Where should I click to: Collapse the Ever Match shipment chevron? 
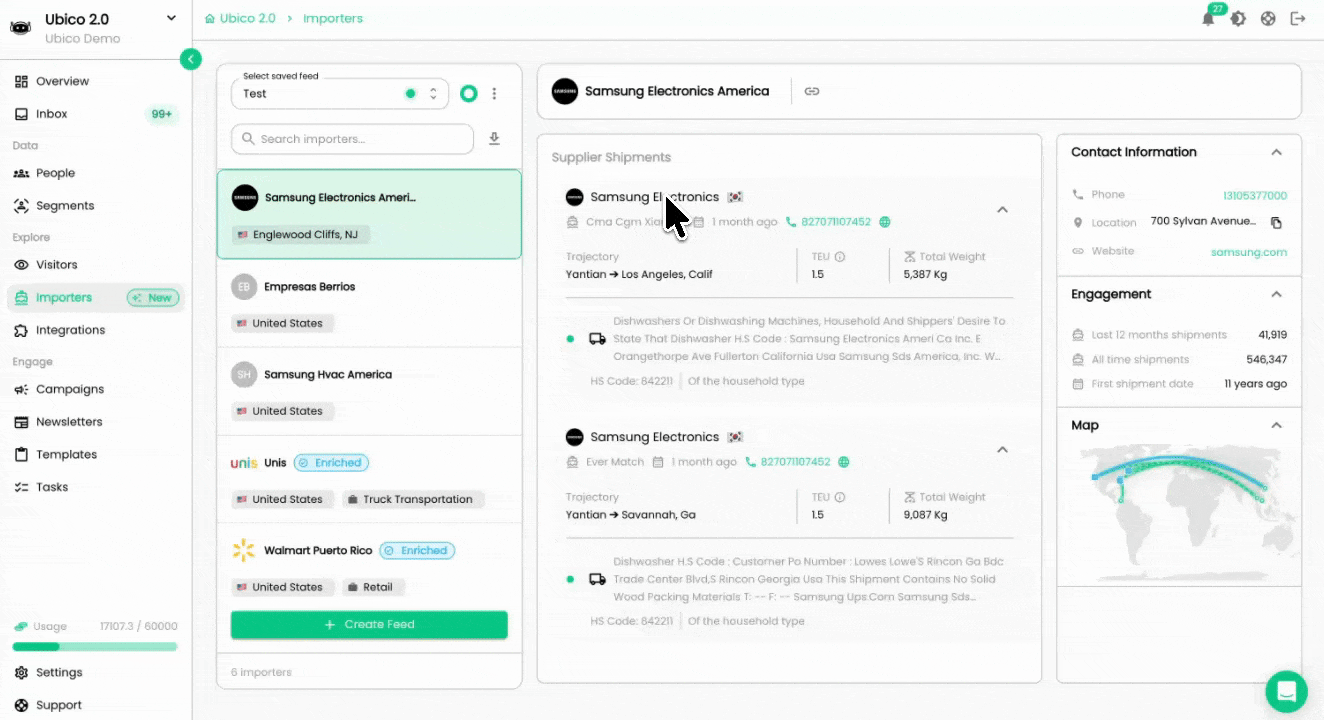tap(1002, 450)
